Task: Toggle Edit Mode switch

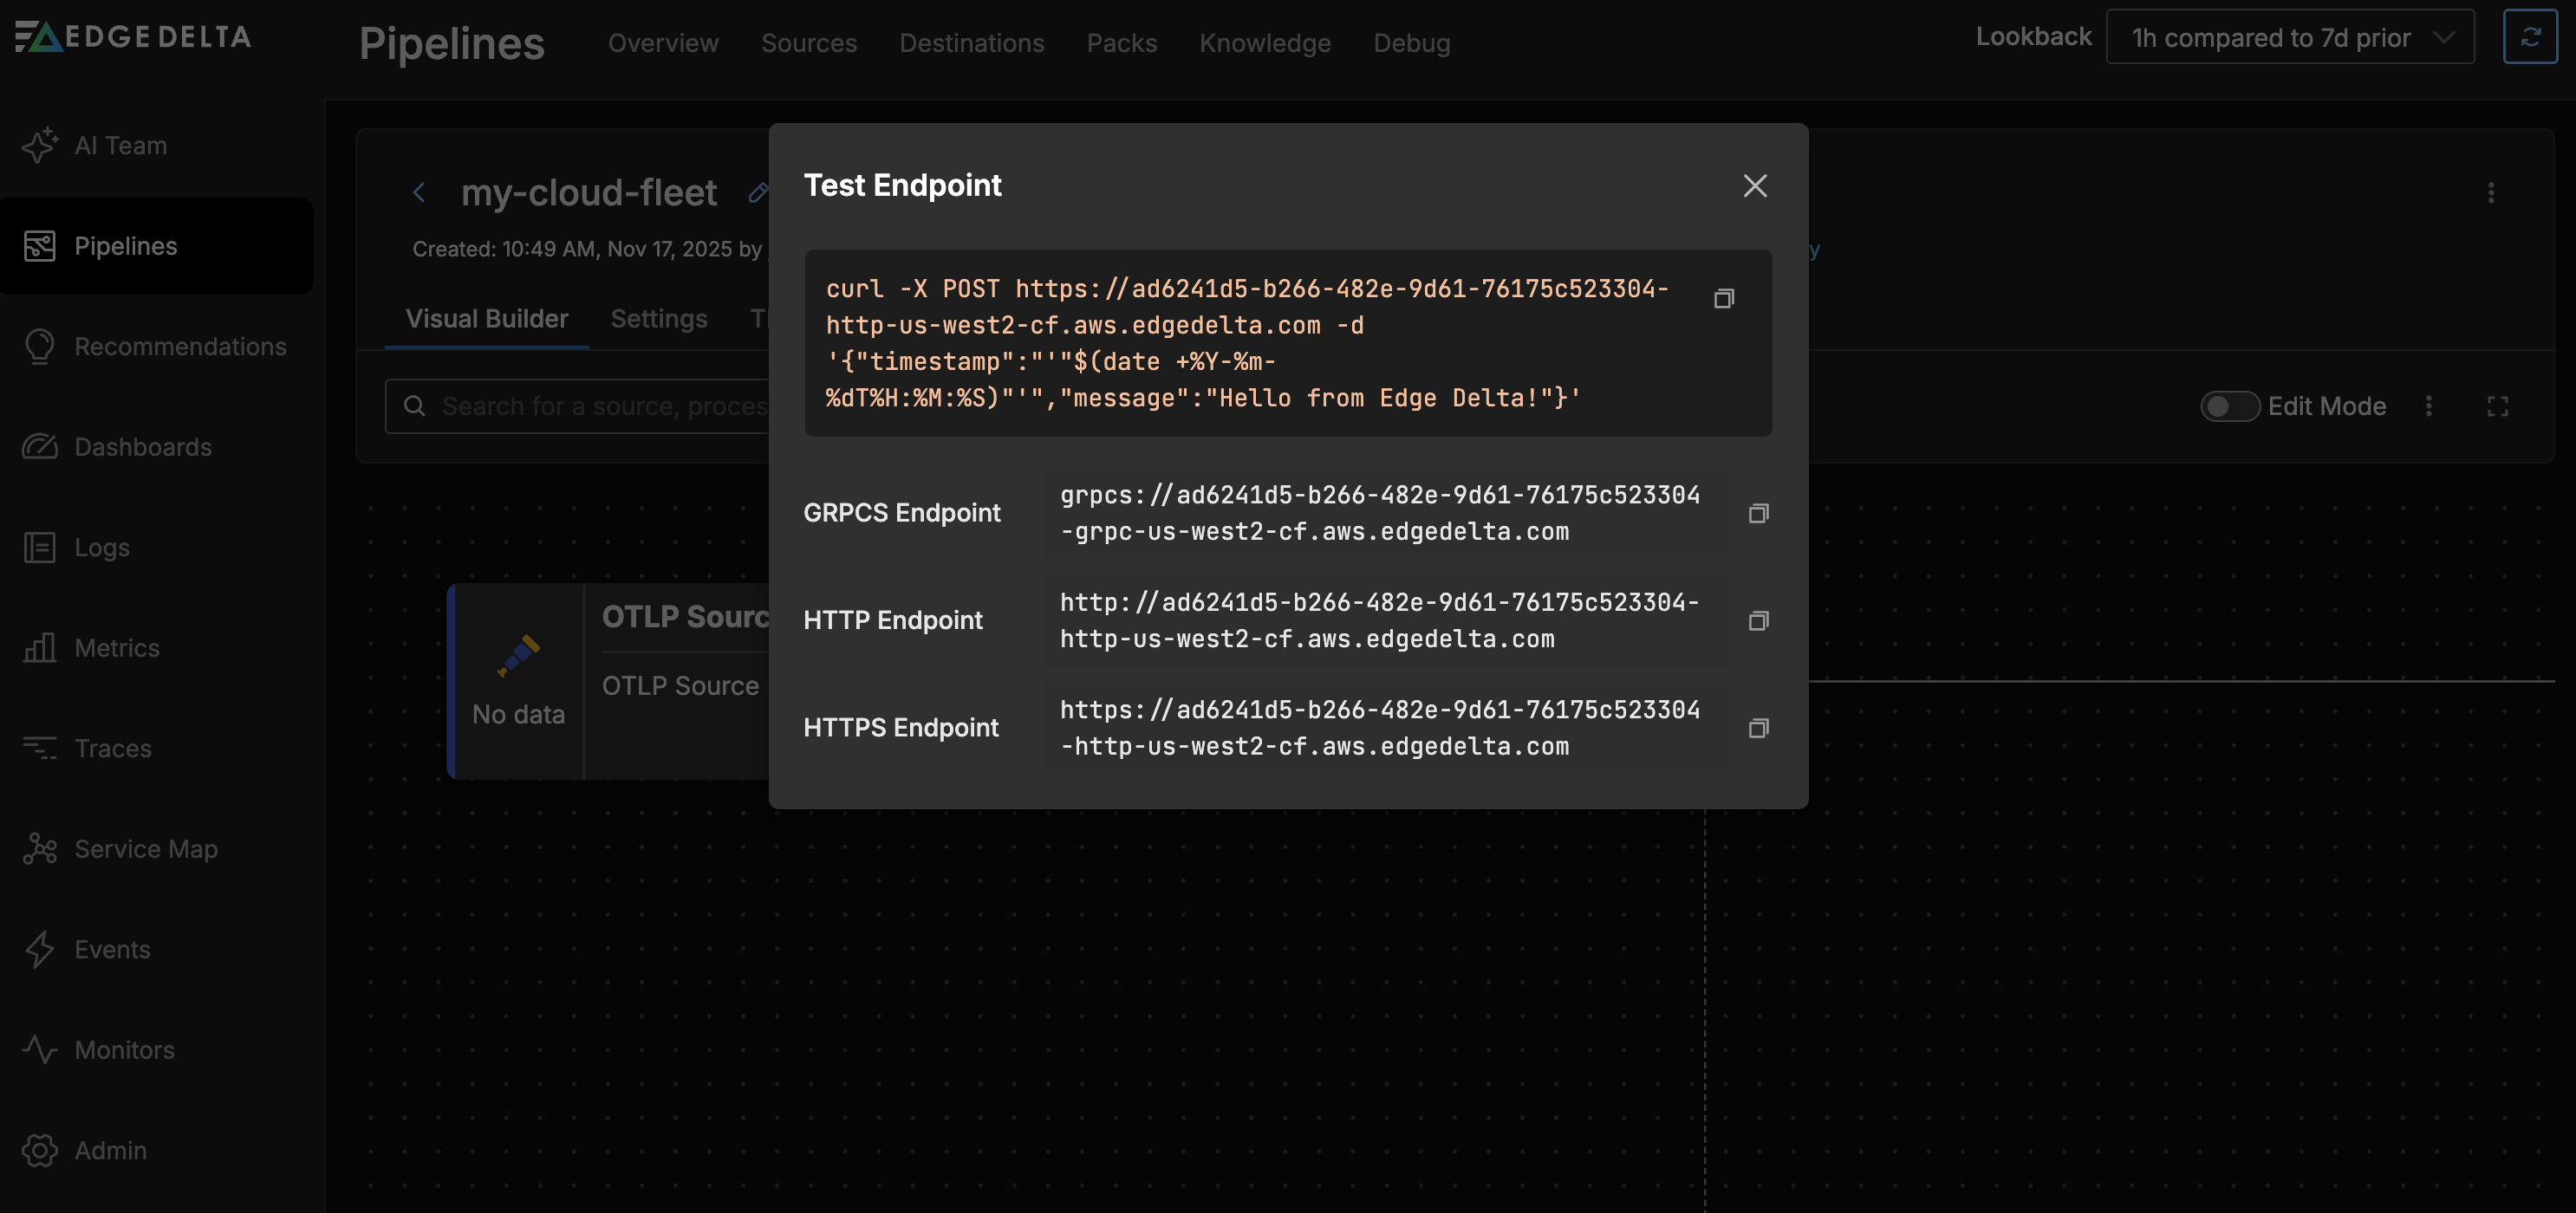Action: pyautogui.click(x=2229, y=406)
